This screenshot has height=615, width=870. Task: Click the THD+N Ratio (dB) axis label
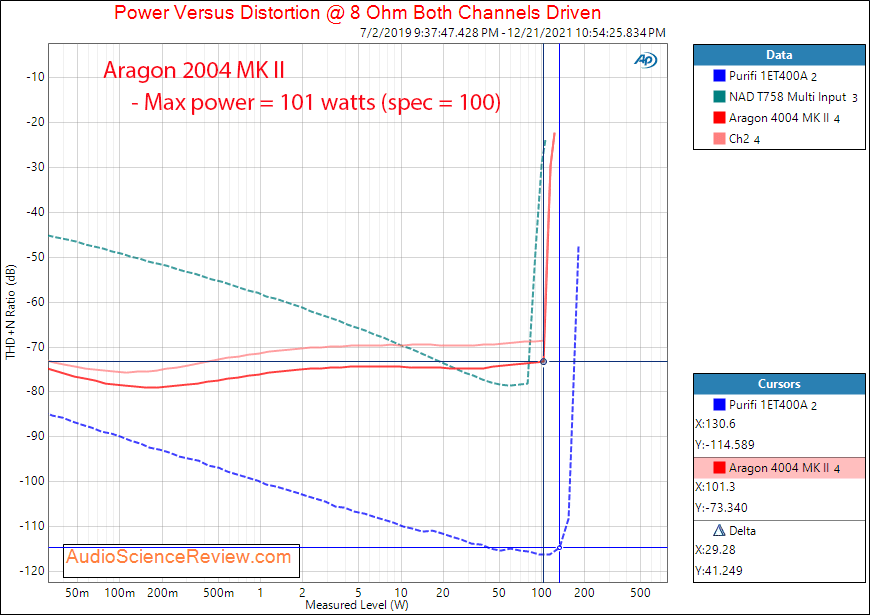[x=11, y=311]
